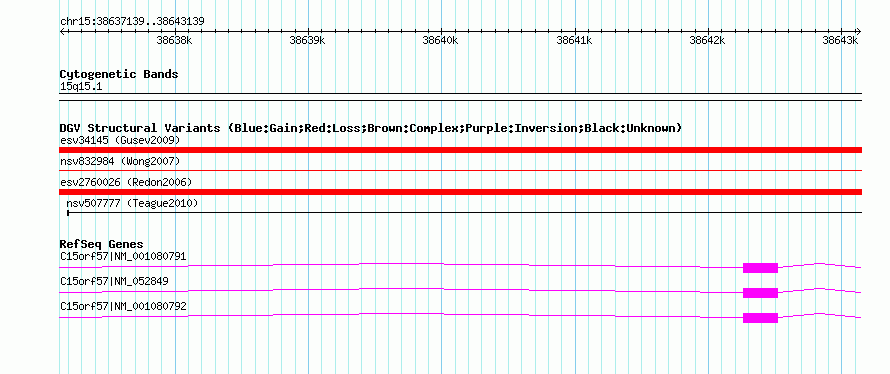Click the 38638k ruler tick label
890x374 pixels.
pos(174,40)
